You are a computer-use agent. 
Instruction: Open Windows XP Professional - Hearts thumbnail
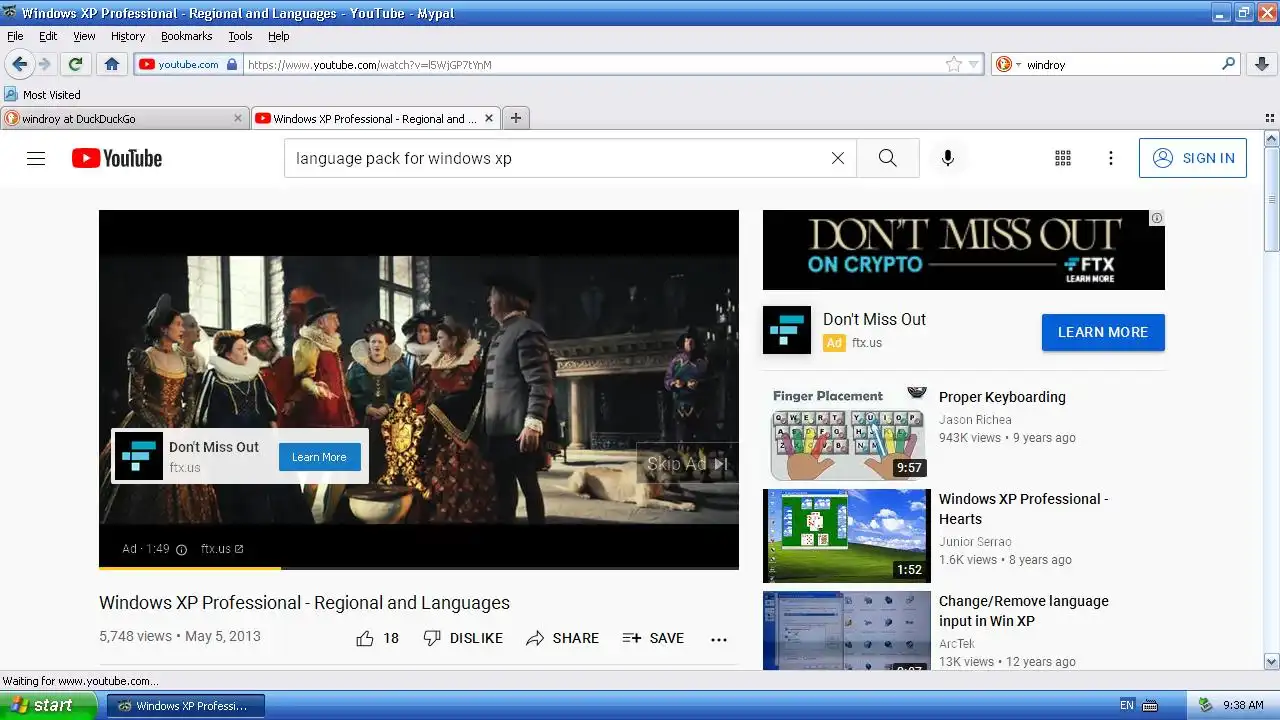pos(847,536)
